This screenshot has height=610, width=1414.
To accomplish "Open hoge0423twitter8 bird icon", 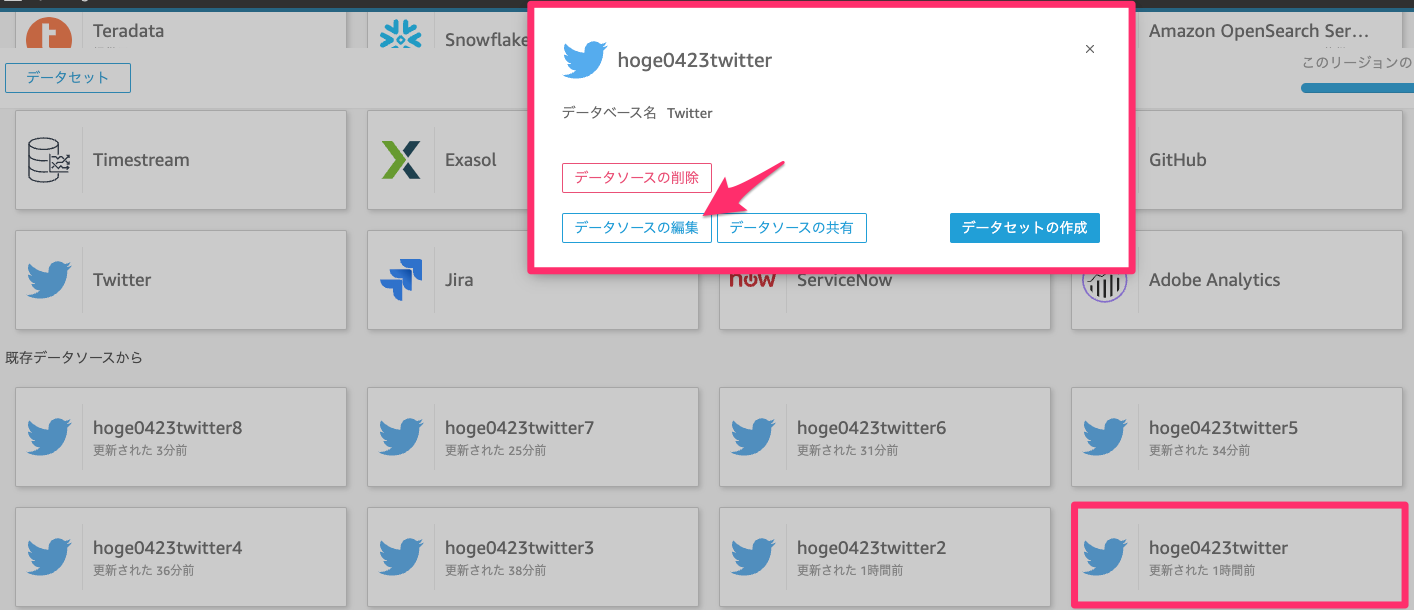I will point(49,437).
